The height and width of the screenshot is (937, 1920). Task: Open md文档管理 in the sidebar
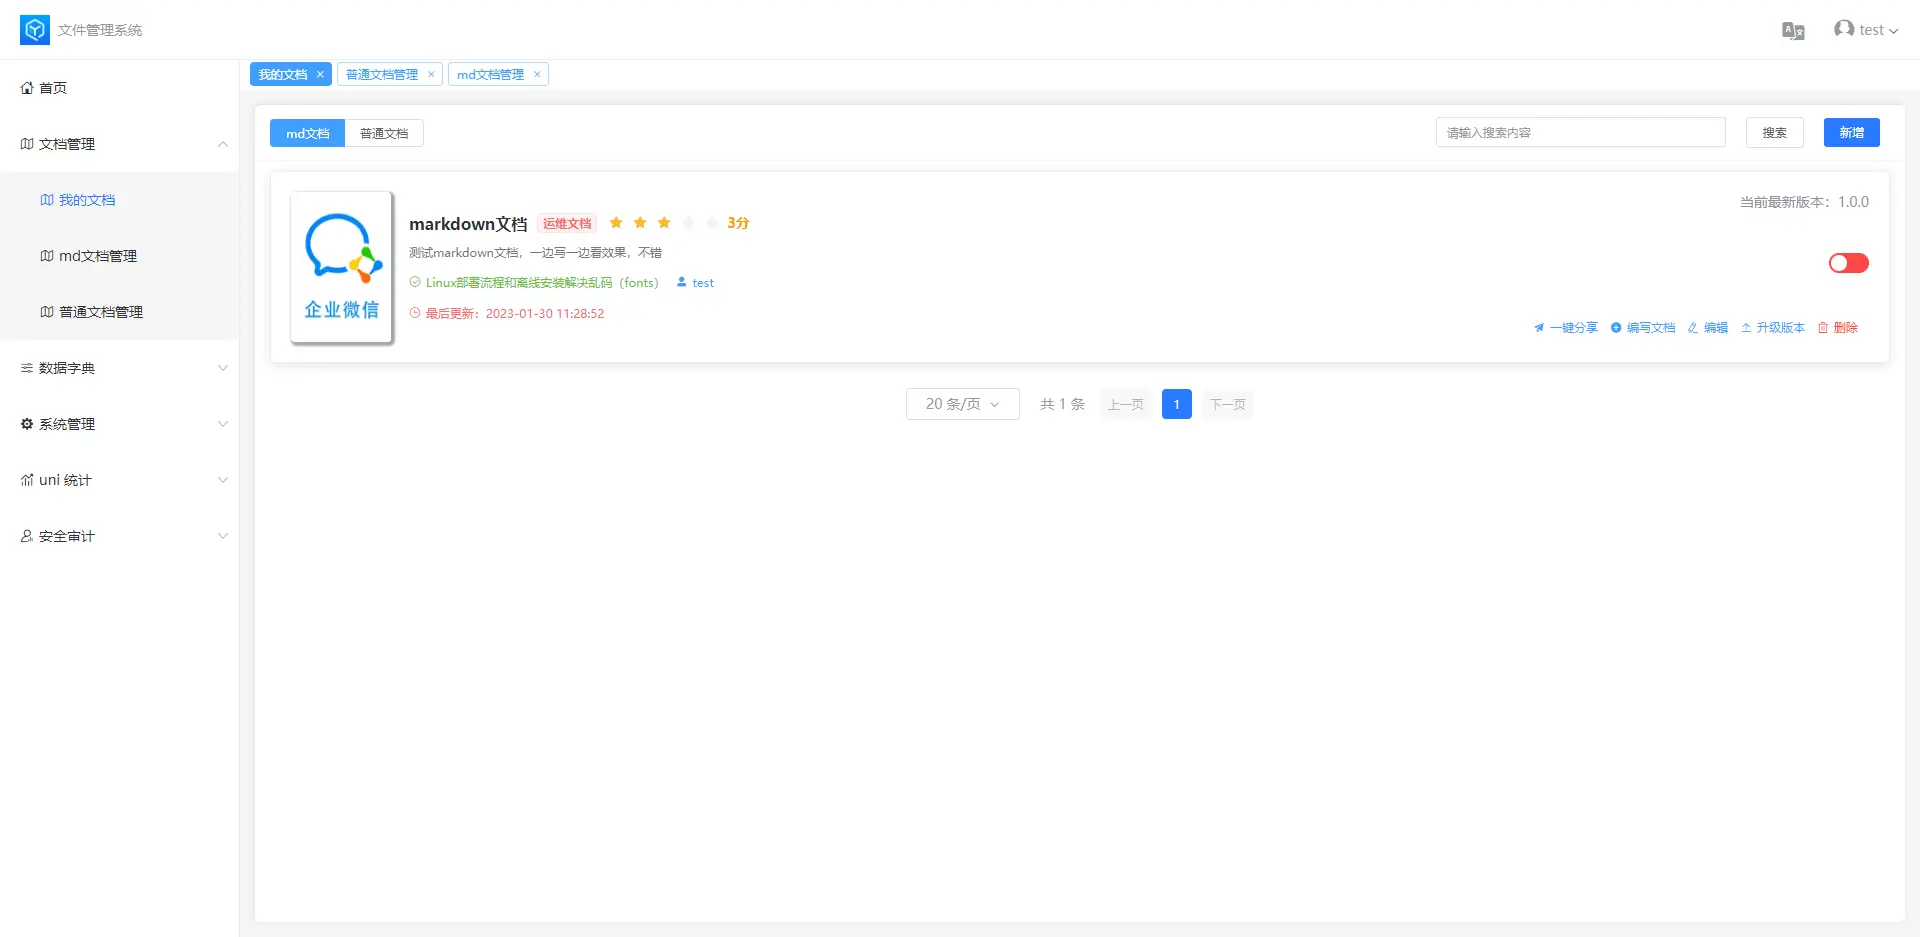point(98,256)
